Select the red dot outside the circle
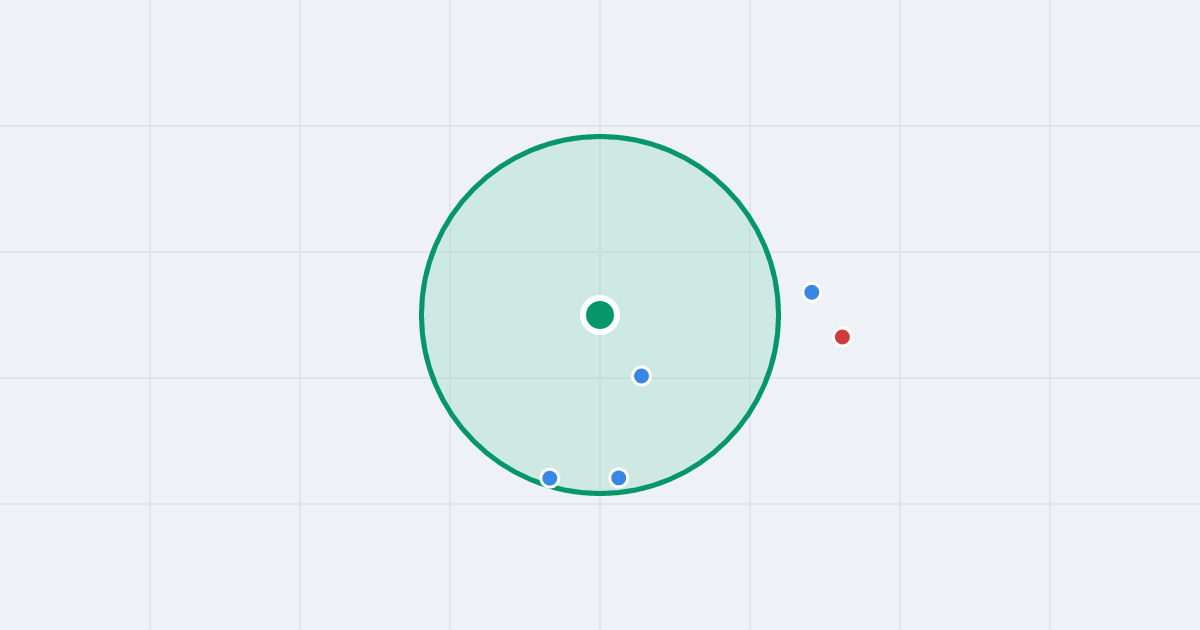 (842, 337)
